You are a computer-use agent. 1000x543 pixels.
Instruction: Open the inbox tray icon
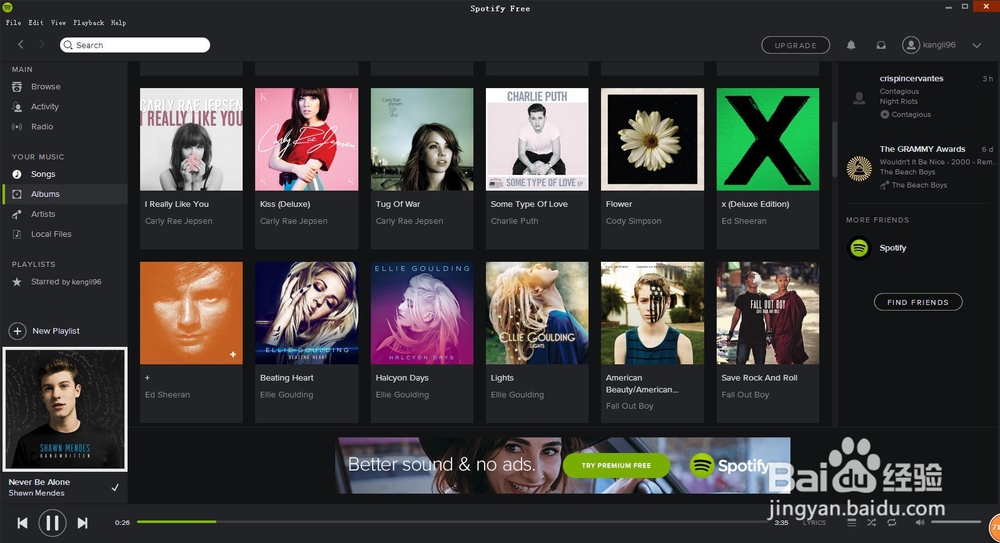[x=881, y=45]
